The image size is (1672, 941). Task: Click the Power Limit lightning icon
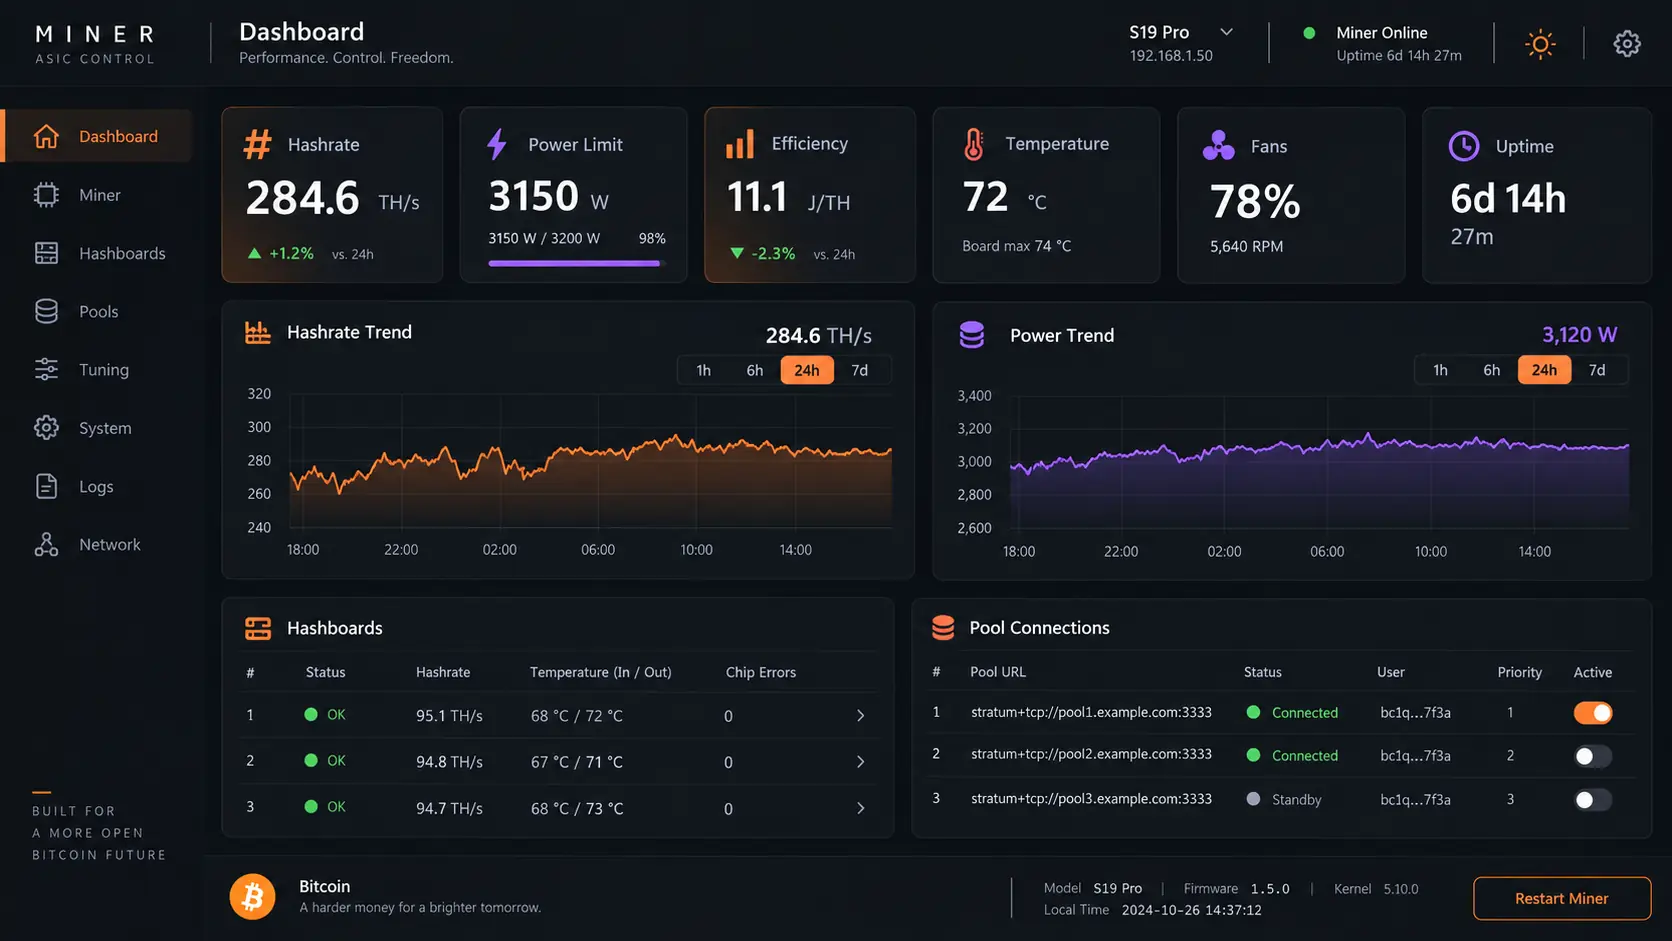coord(497,144)
